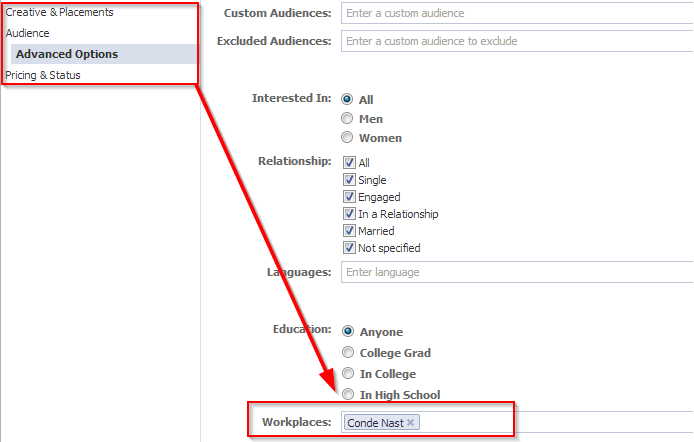Select College Grad for Education

pos(348,352)
